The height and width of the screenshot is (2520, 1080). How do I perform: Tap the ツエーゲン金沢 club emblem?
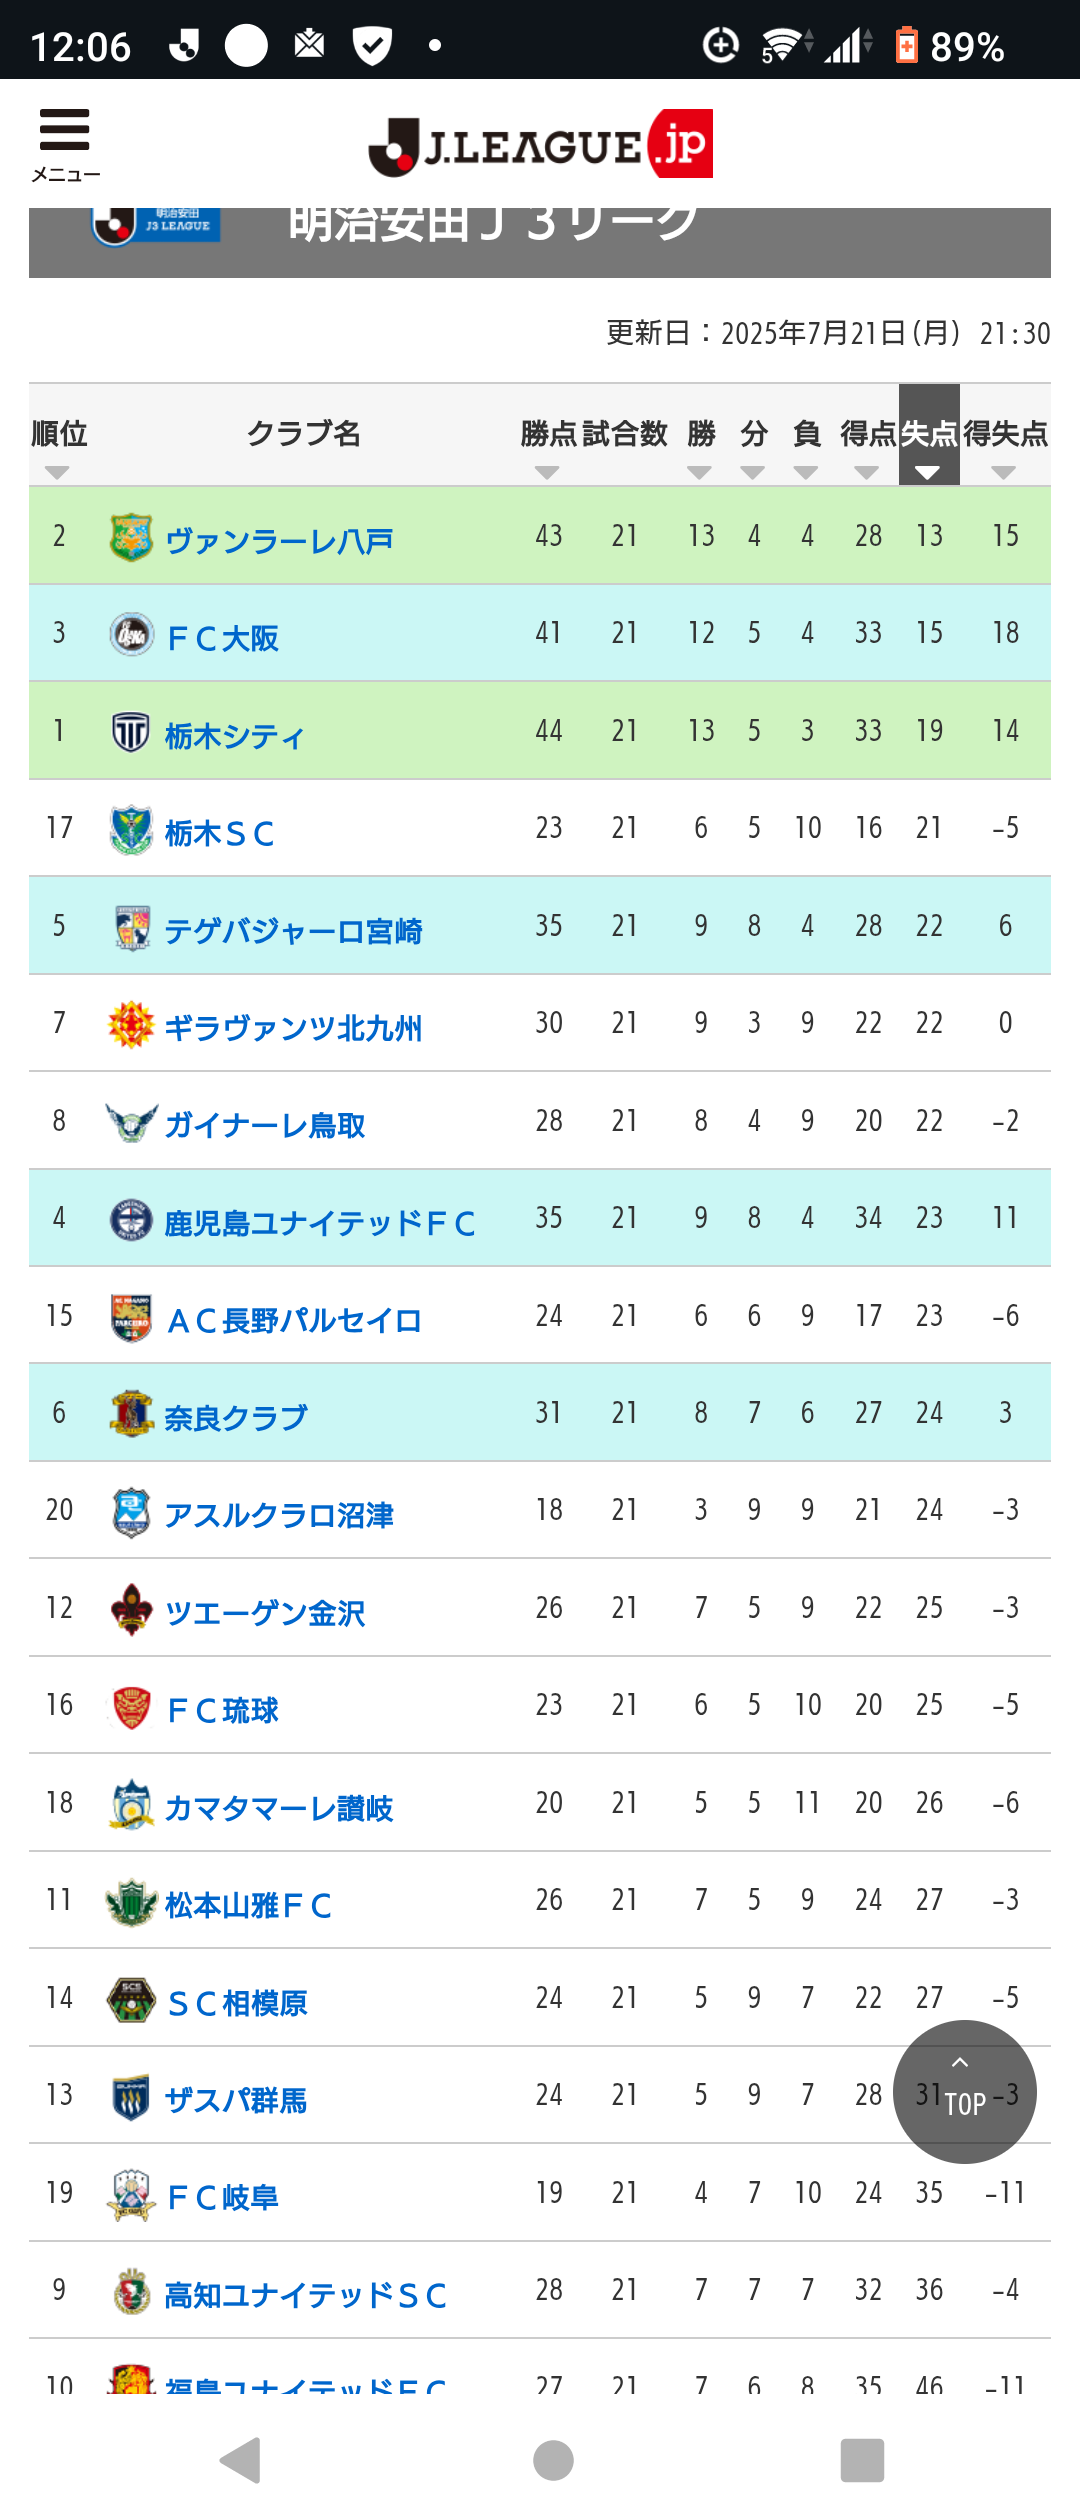[x=131, y=1610]
